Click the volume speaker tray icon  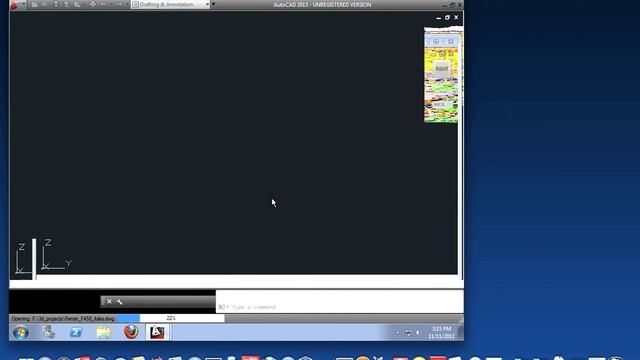click(x=418, y=333)
